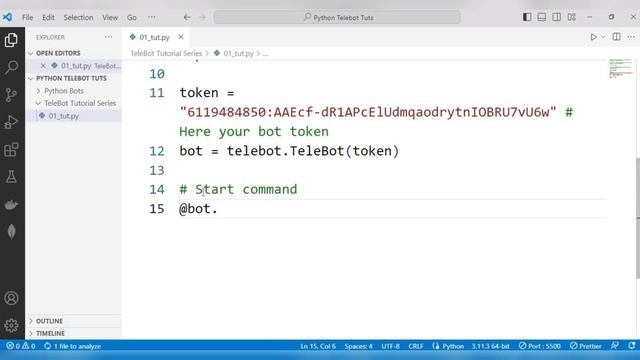The width and height of the screenshot is (640, 360).
Task: Open the Extensions view
Action: 11,149
